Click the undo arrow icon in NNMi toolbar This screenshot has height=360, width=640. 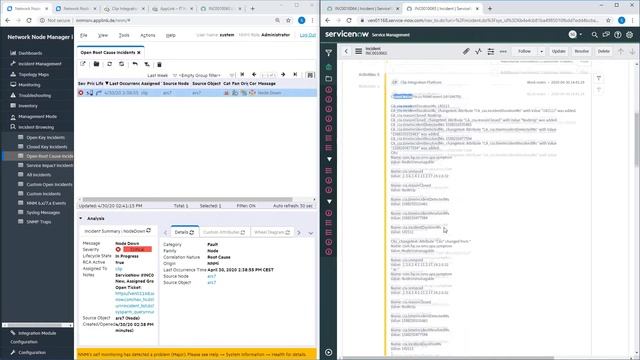135,64
